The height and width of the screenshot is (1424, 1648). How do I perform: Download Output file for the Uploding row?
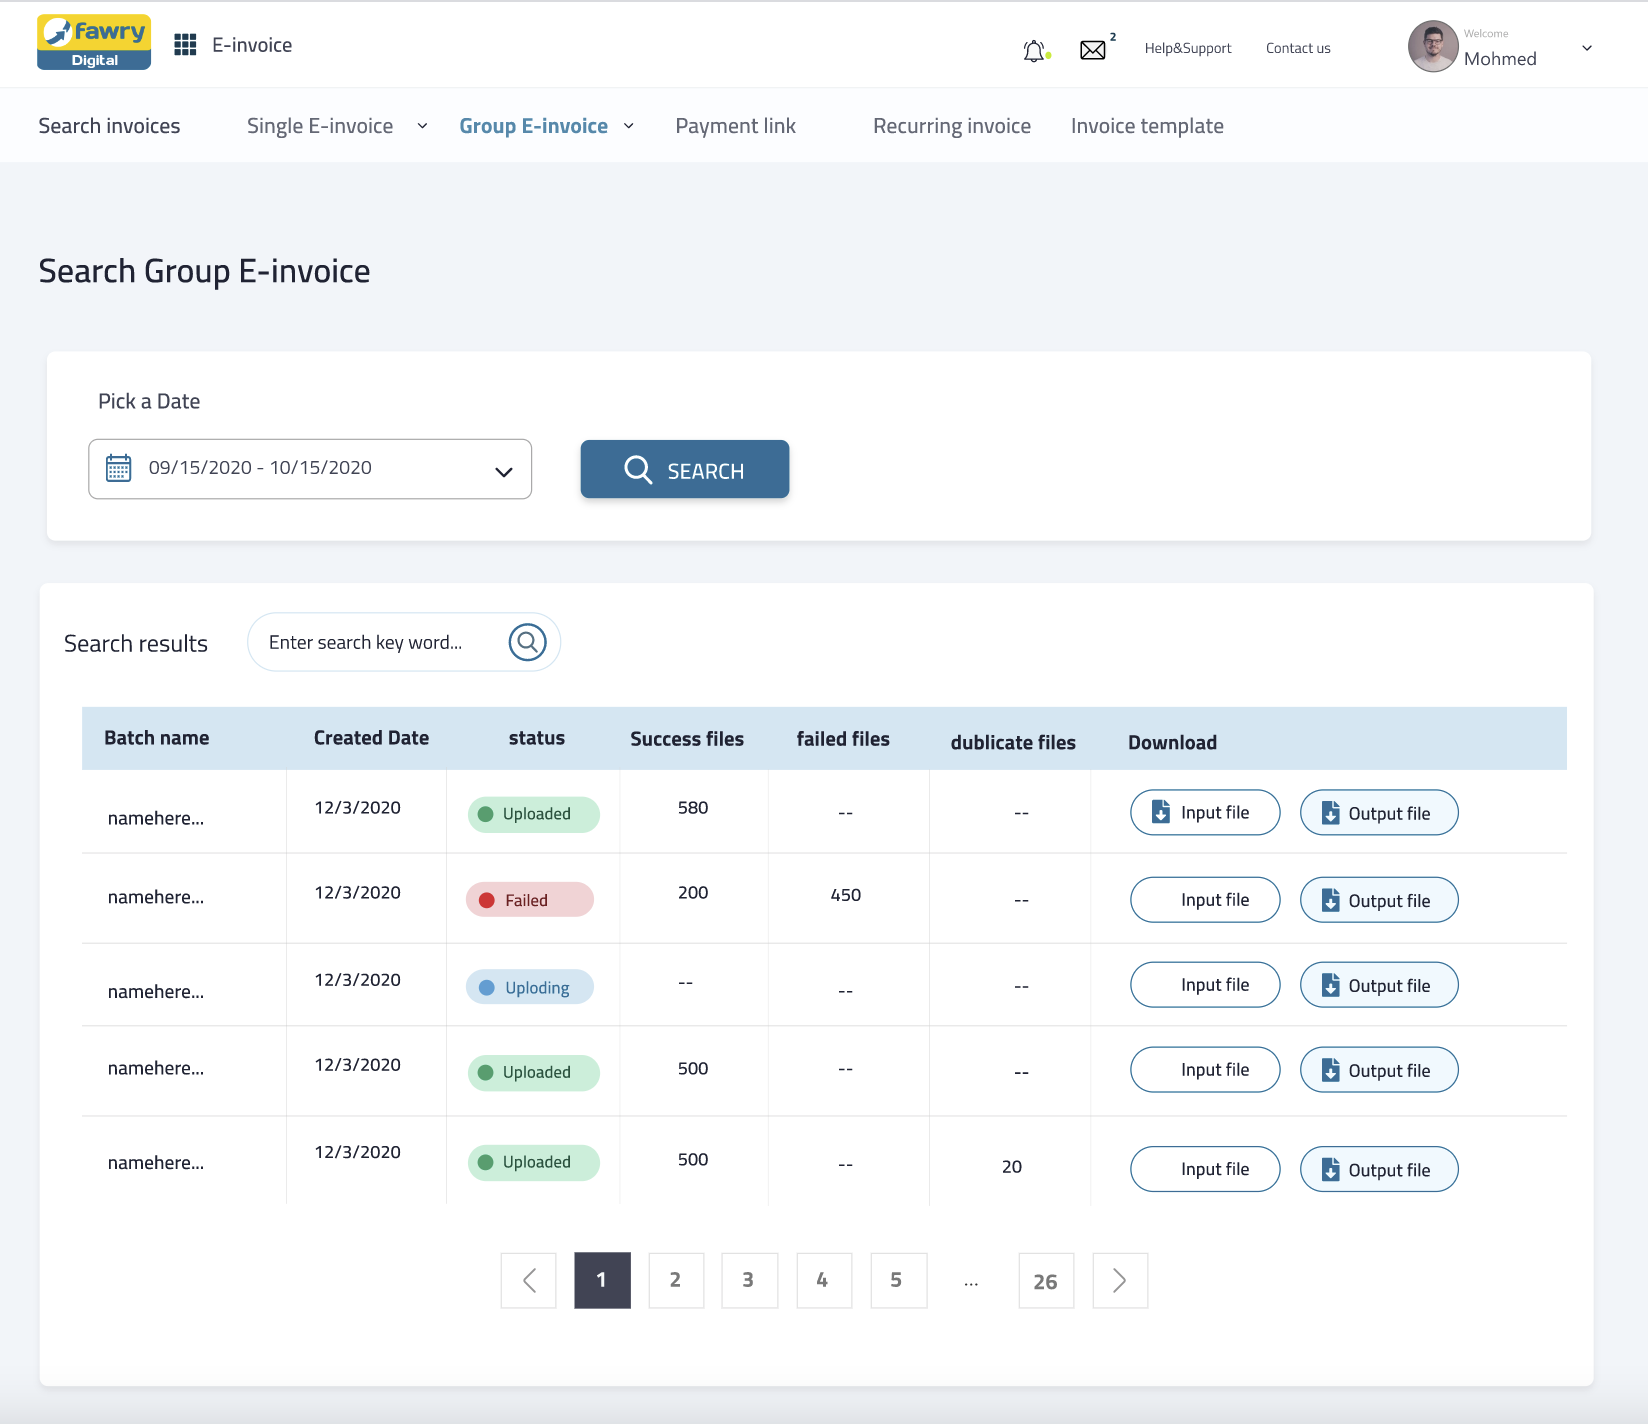(1379, 985)
